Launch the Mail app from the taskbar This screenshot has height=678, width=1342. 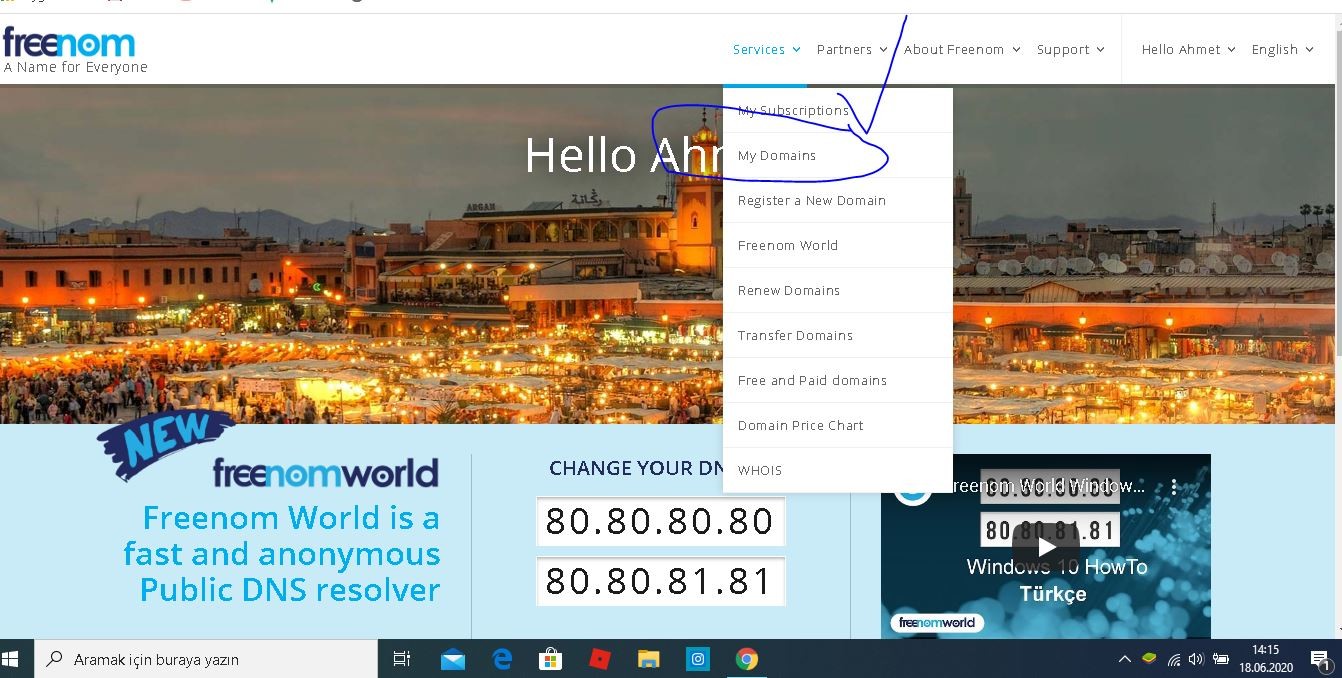[452, 659]
